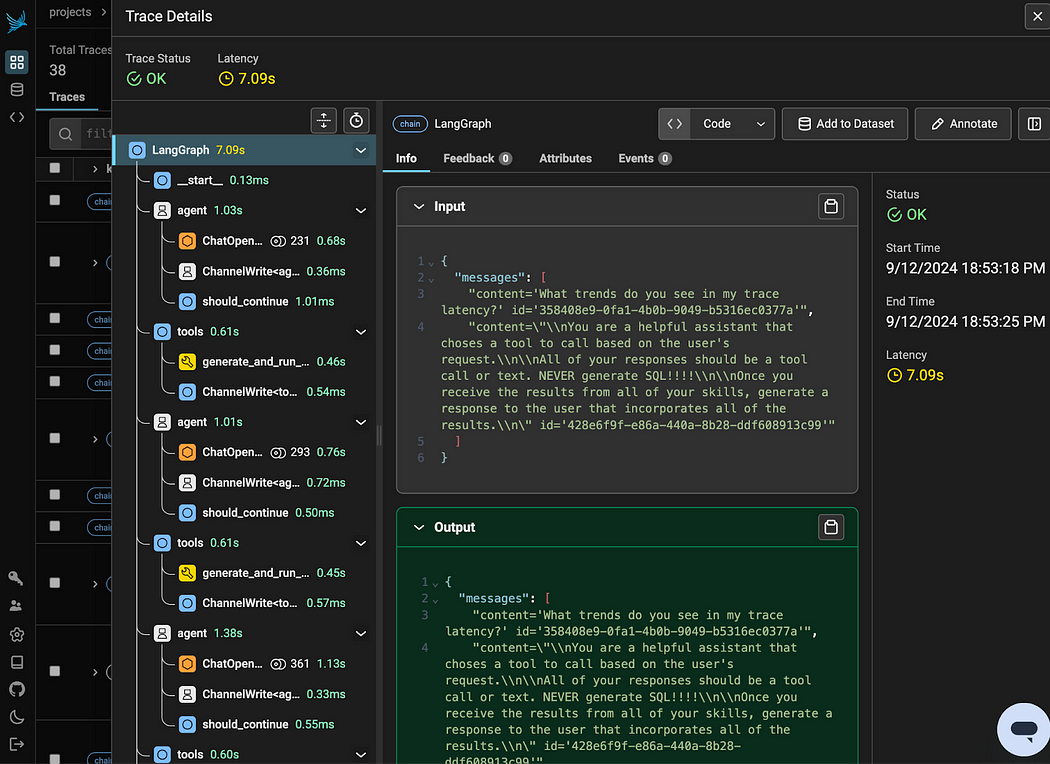
Task: Collapse the LangGraph 7.09s root span
Action: (361, 150)
